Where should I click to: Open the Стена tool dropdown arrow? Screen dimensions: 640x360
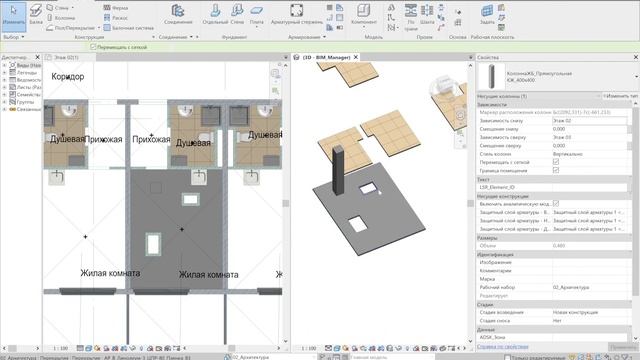click(x=73, y=8)
